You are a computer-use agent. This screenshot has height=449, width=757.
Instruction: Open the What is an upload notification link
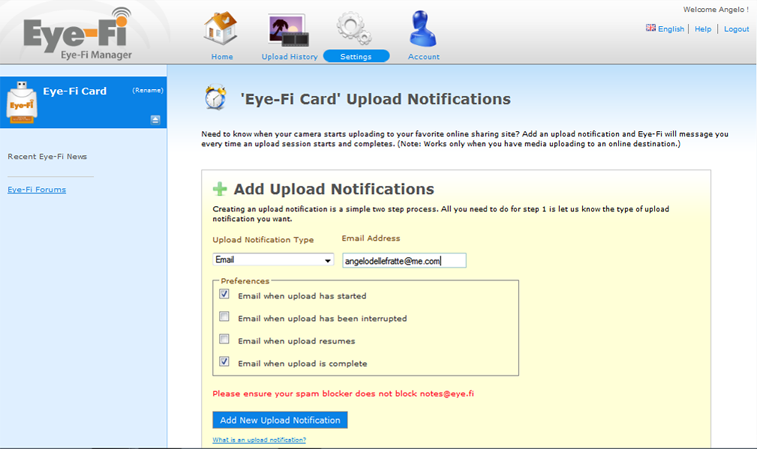tap(259, 440)
